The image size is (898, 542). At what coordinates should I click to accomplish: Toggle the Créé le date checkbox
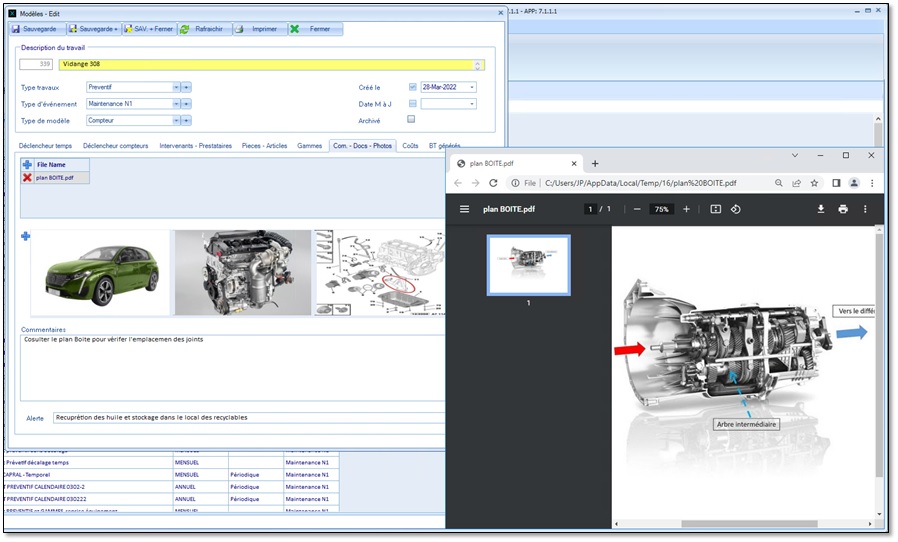[412, 87]
